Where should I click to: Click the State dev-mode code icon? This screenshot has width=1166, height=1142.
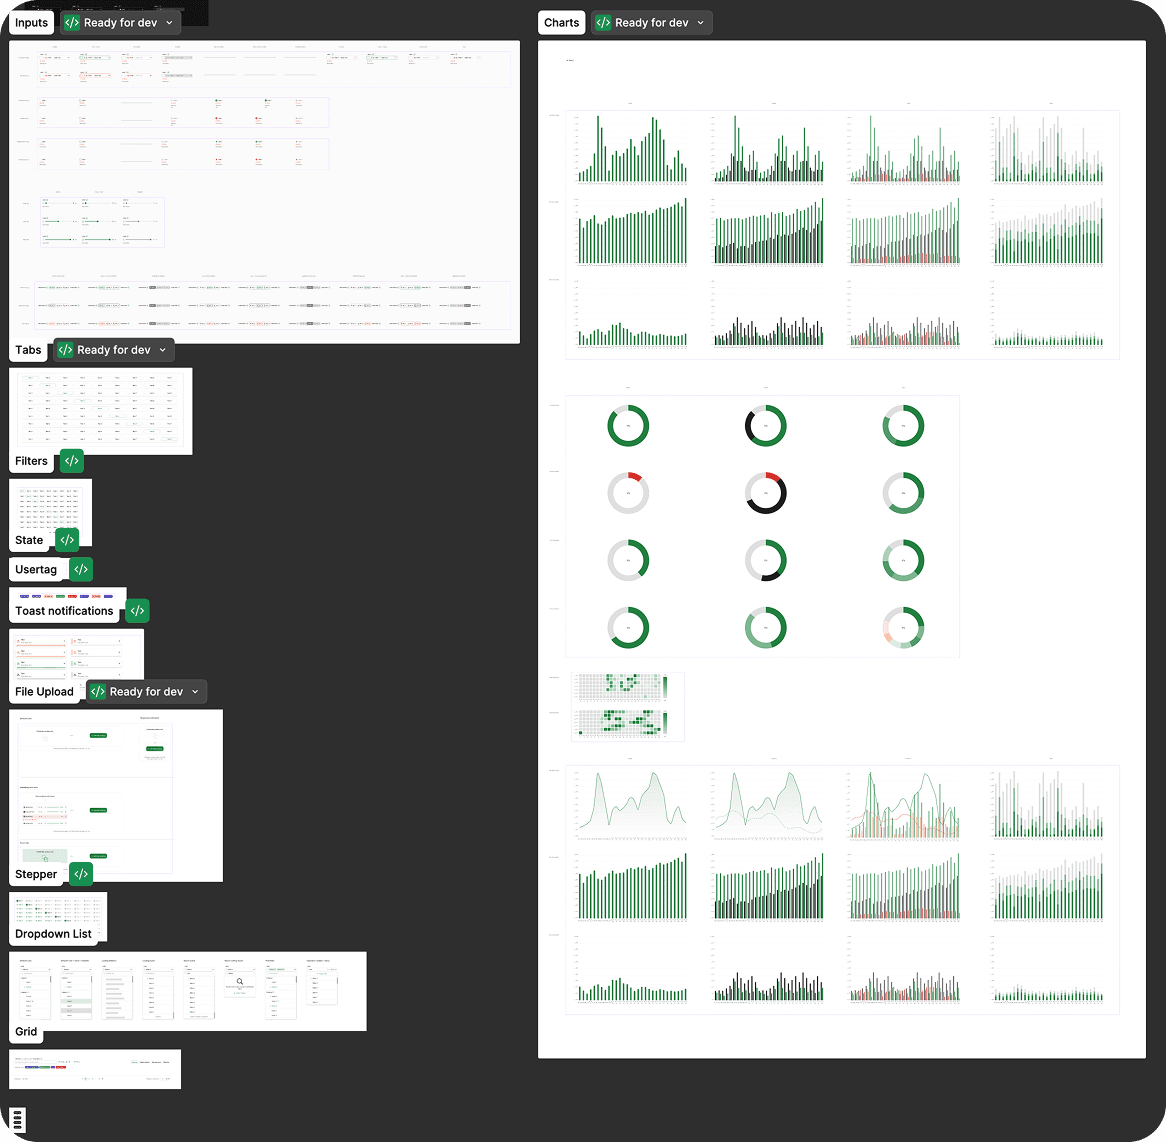coord(67,541)
